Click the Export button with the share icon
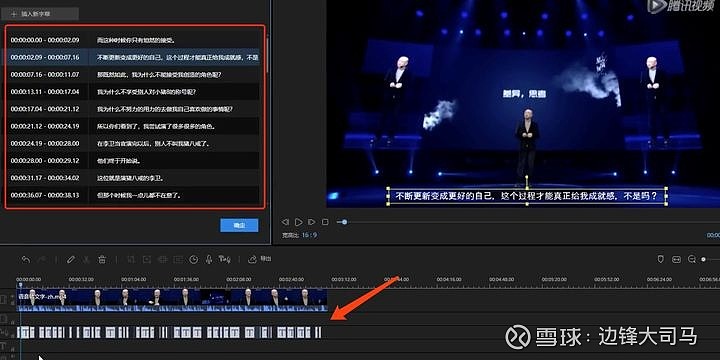This screenshot has width=720, height=360. pyautogui.click(x=259, y=259)
